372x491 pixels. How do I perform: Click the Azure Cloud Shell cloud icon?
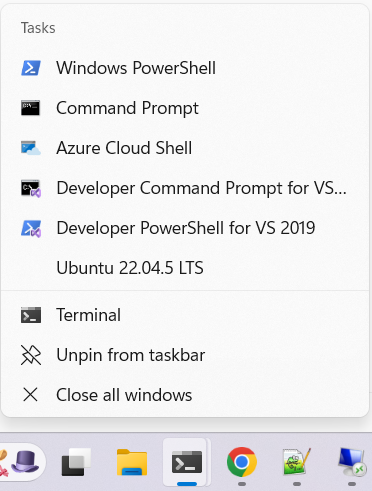coord(31,148)
